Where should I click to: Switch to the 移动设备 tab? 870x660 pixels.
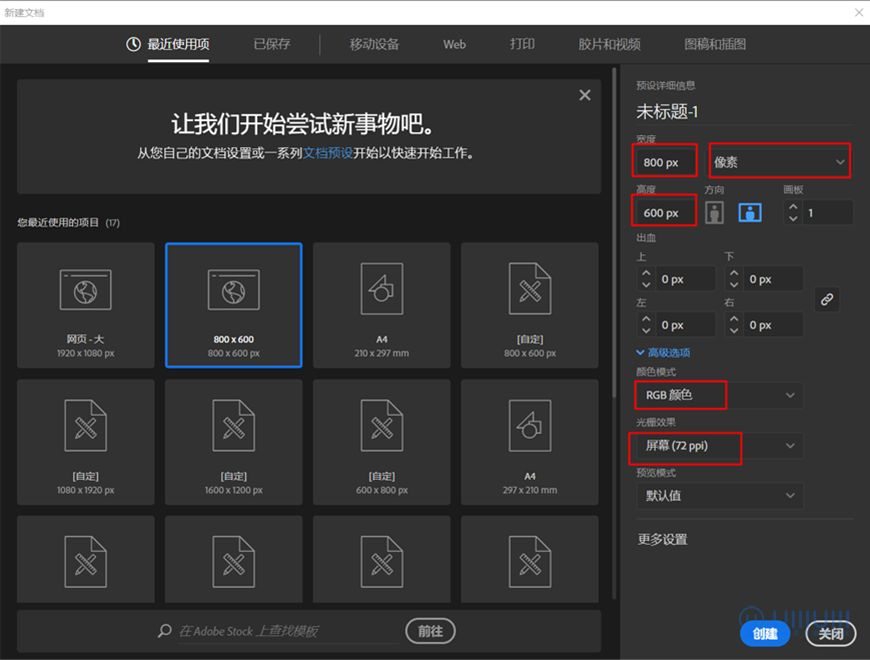[375, 44]
